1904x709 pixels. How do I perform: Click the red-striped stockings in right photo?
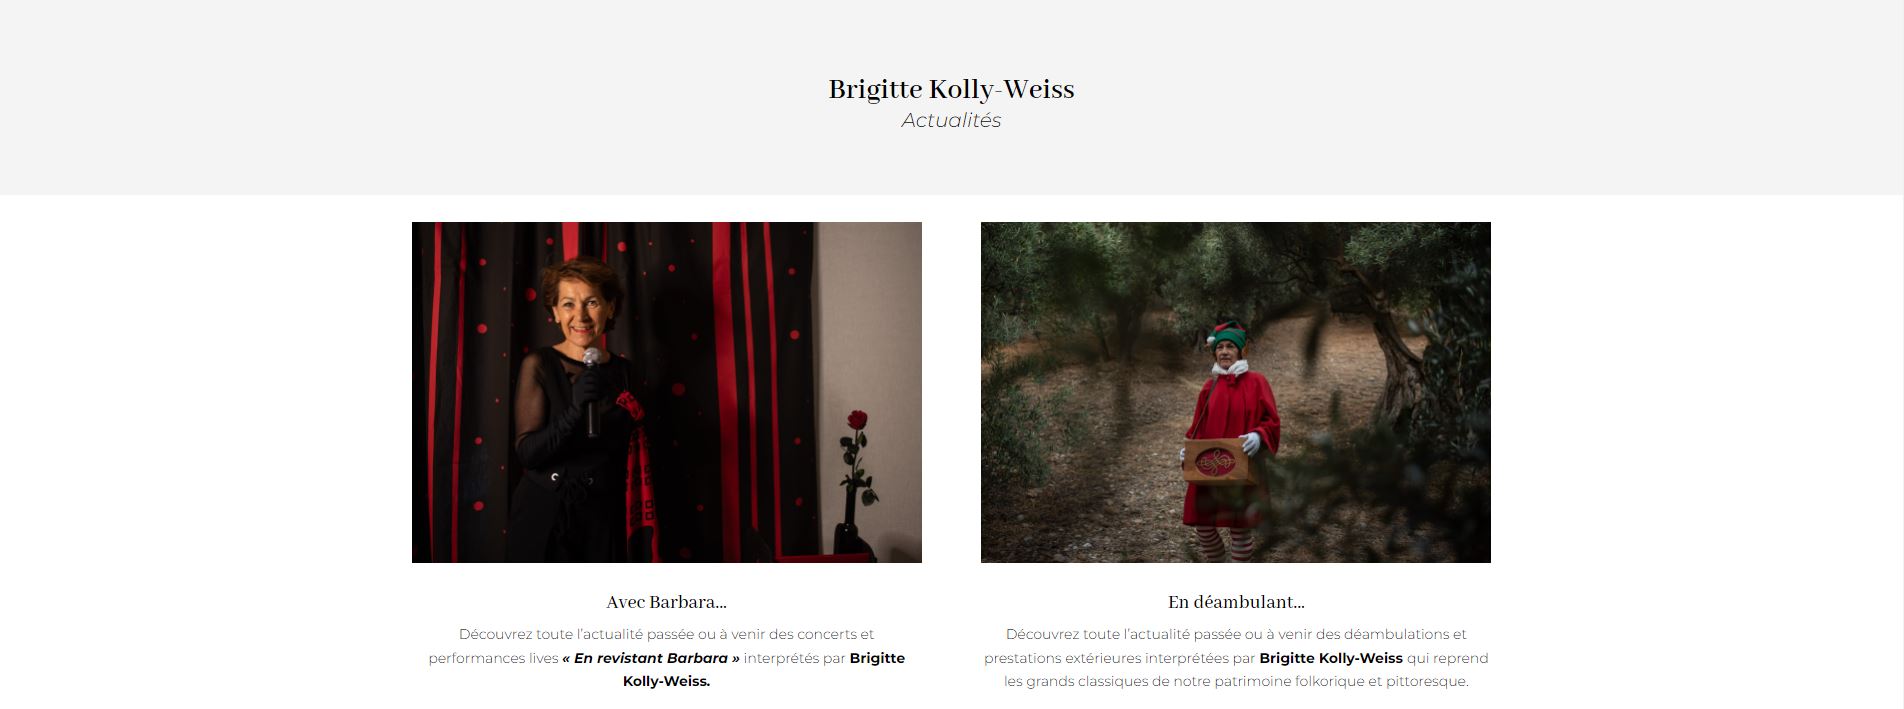point(1225,542)
